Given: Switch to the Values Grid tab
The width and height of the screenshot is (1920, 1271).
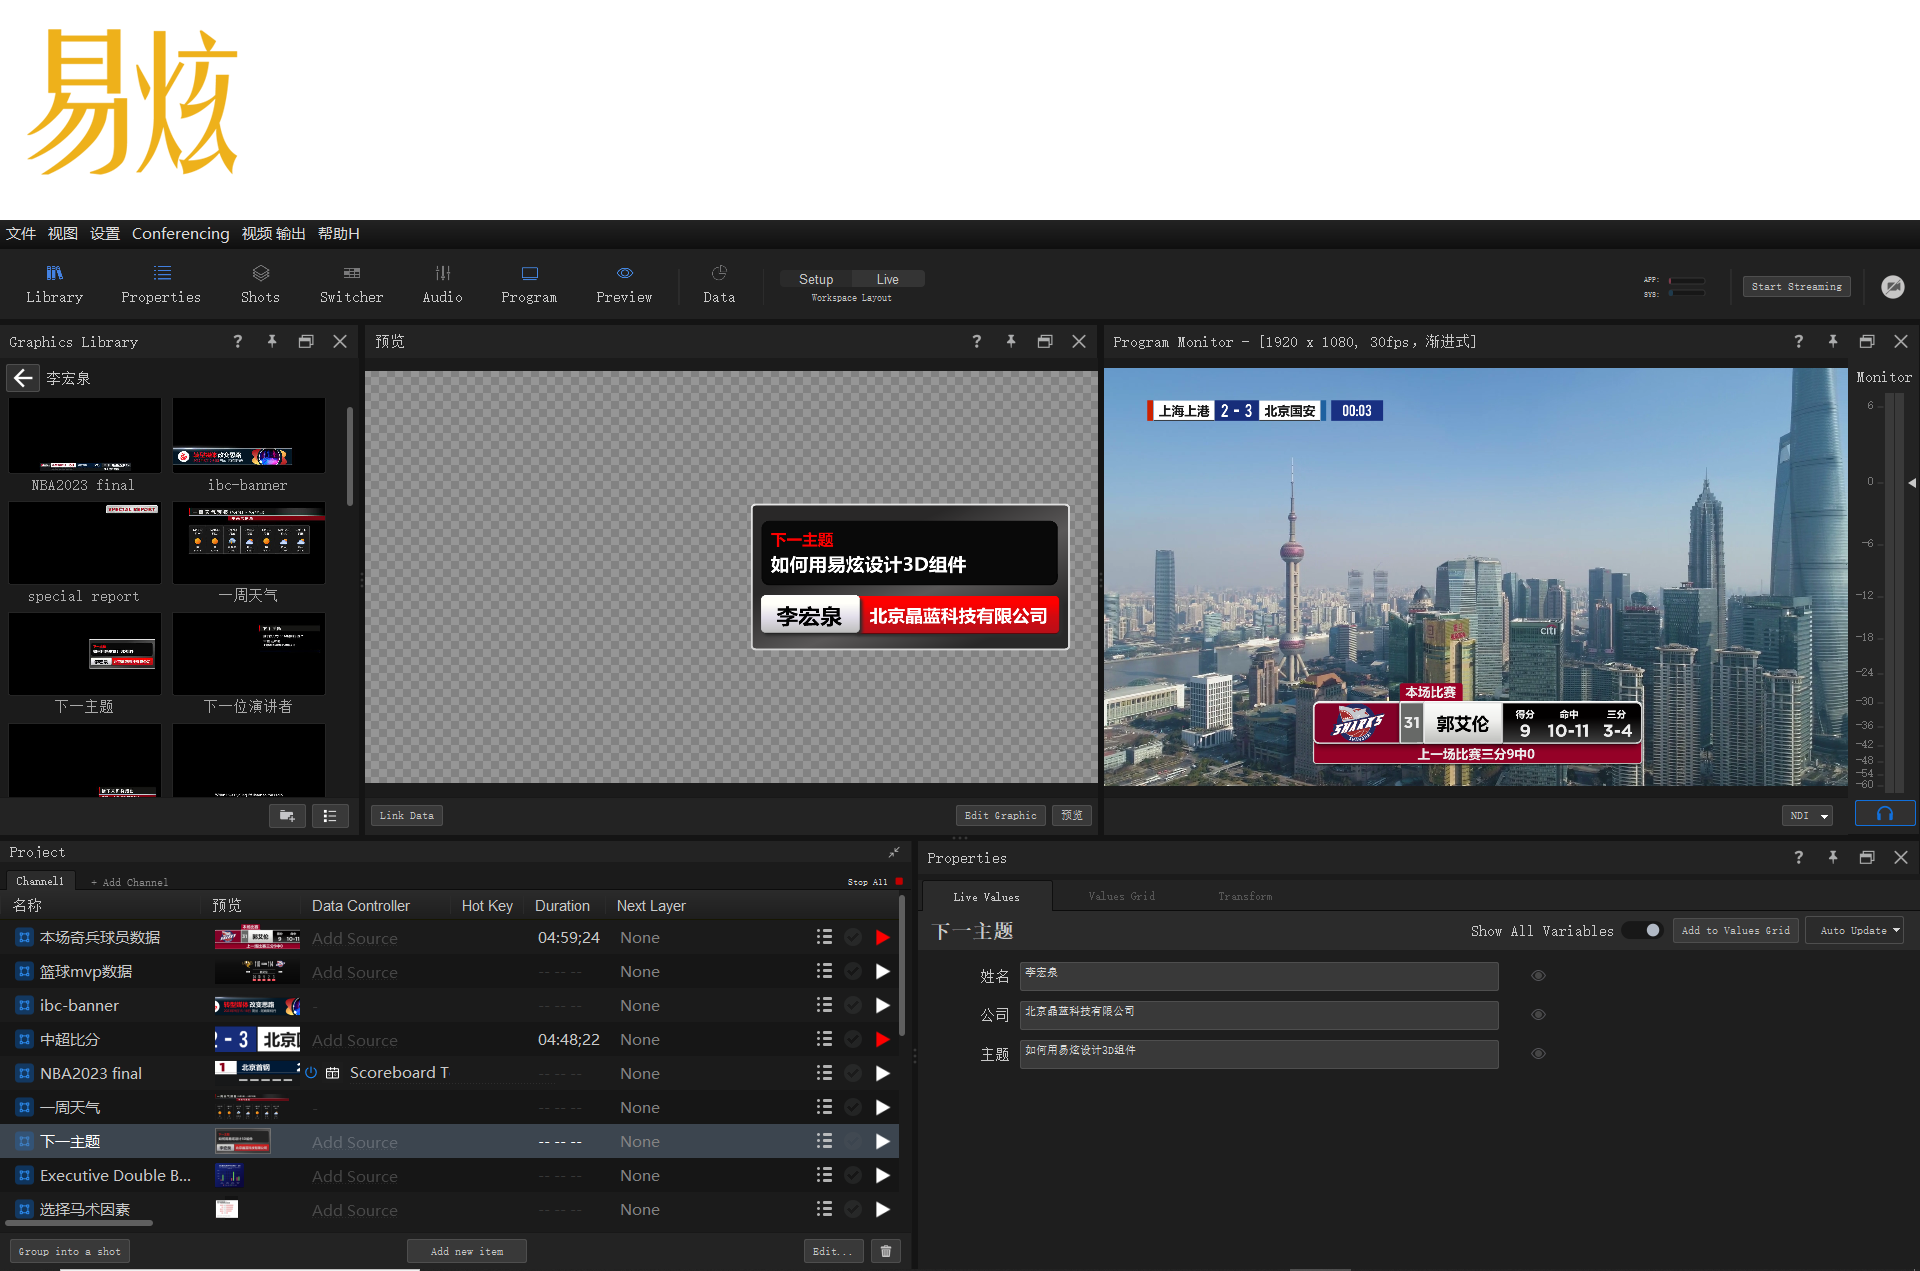Looking at the screenshot, I should click(1122, 896).
